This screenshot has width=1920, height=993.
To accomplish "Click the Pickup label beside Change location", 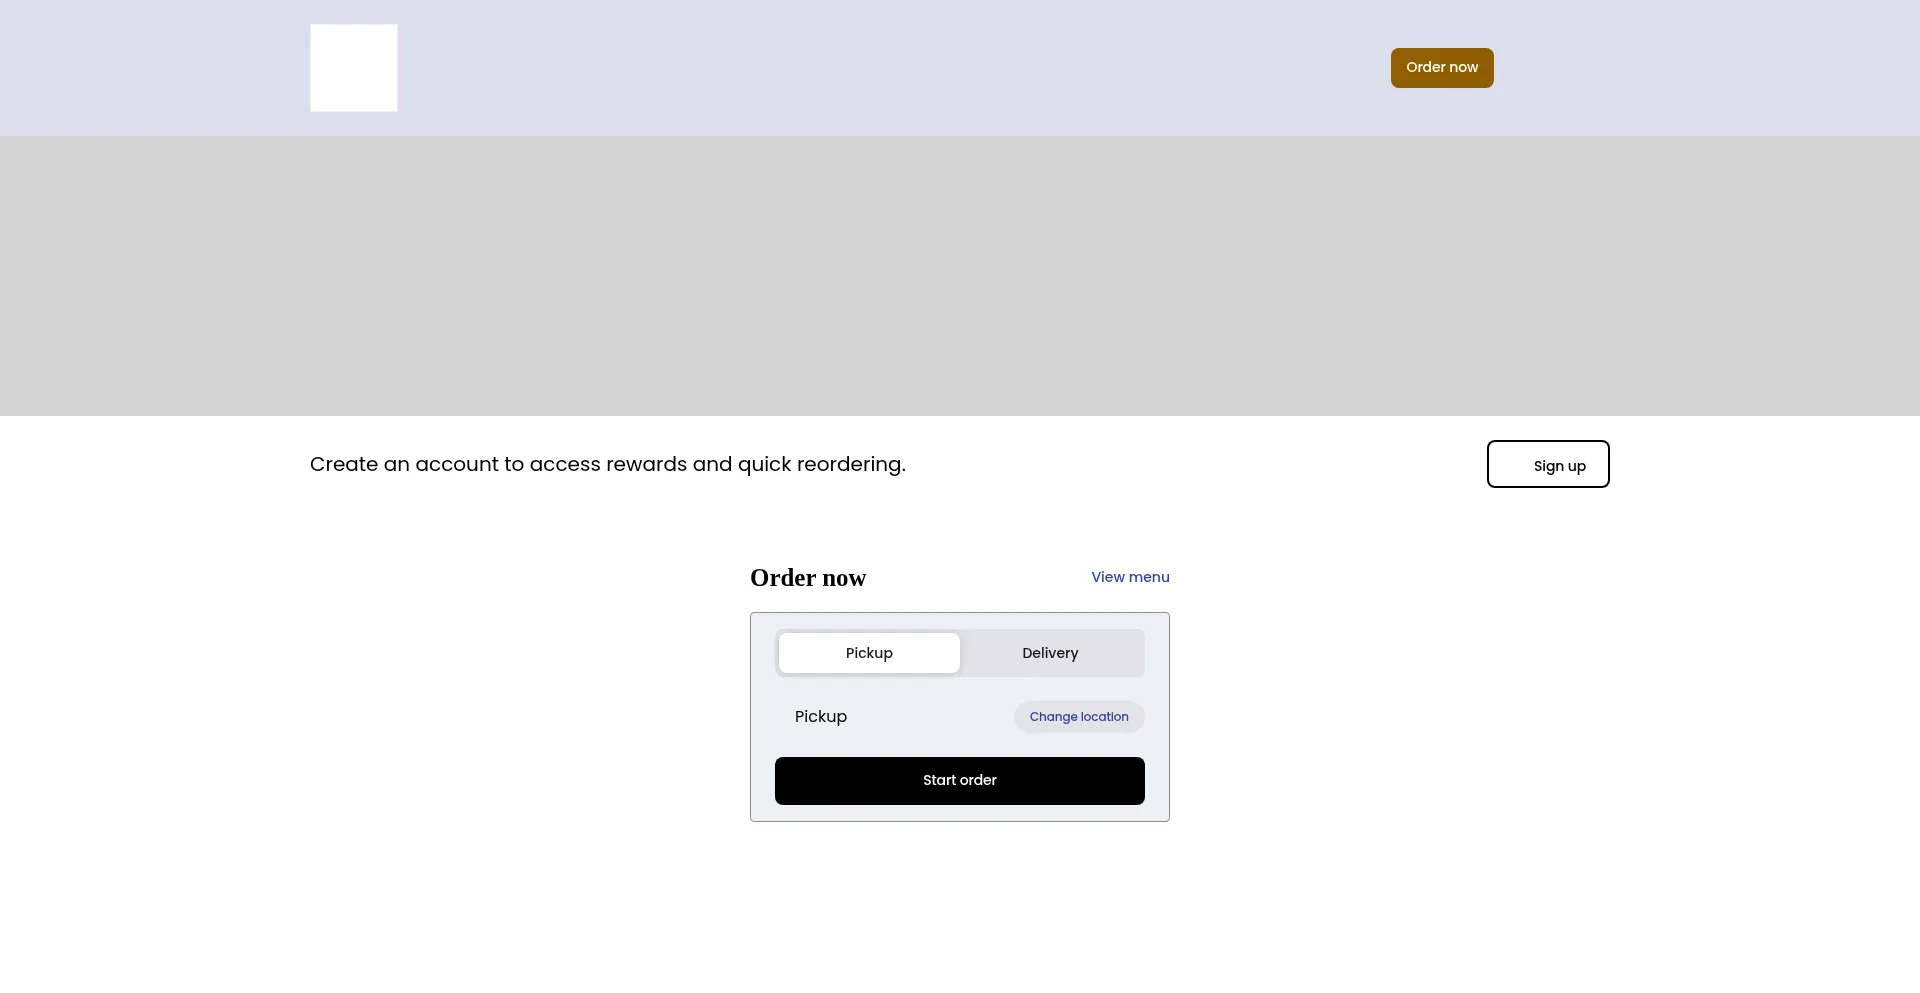I will click(x=821, y=717).
